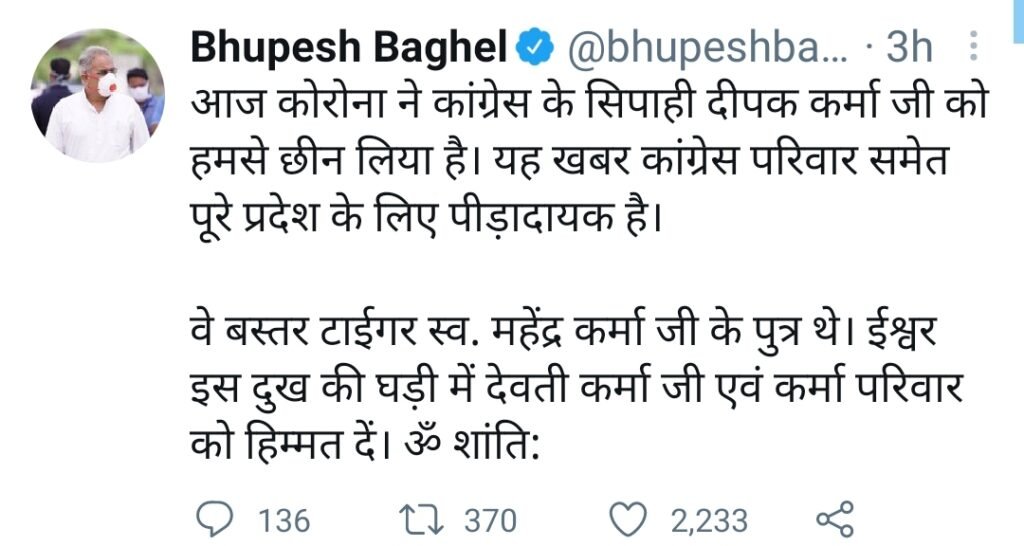The image size is (1024, 546).
Task: Like the tweet with the heart icon
Action: [x=629, y=518]
